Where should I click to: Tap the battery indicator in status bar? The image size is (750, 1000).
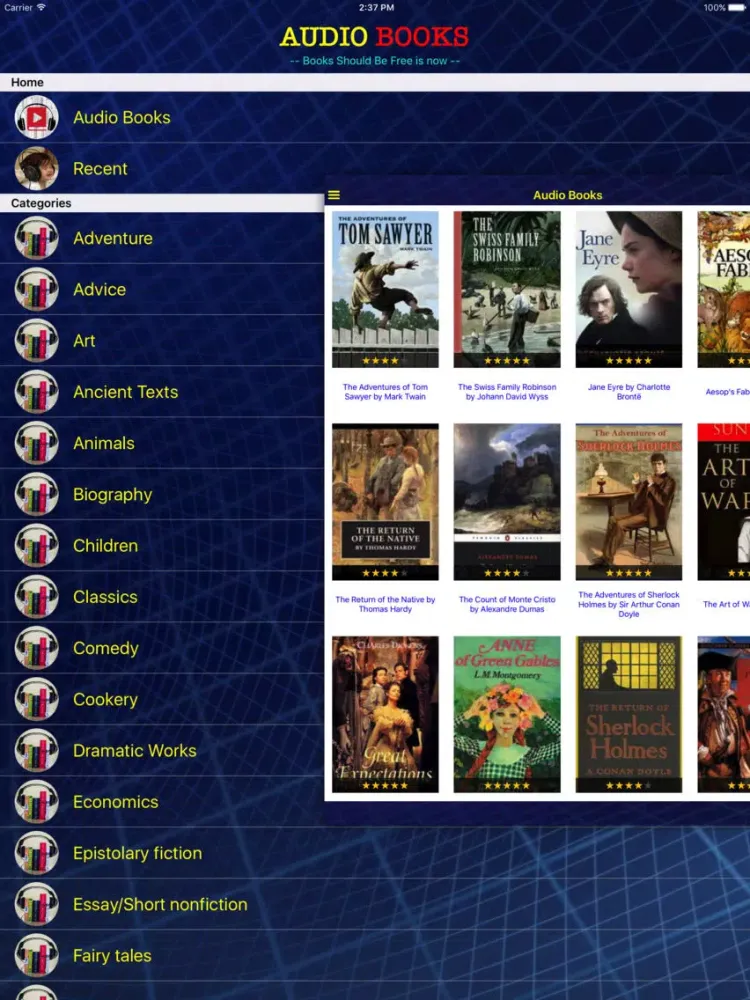(737, 8)
